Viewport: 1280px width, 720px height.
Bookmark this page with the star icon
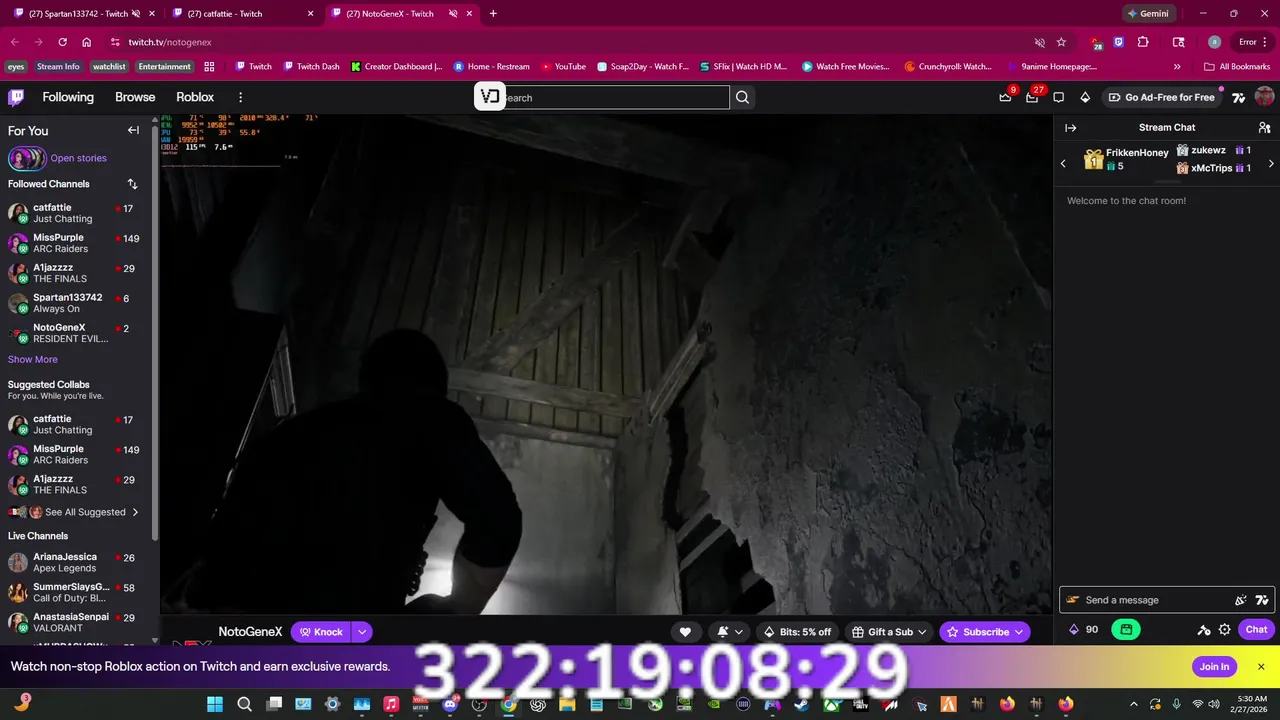[x=1061, y=42]
